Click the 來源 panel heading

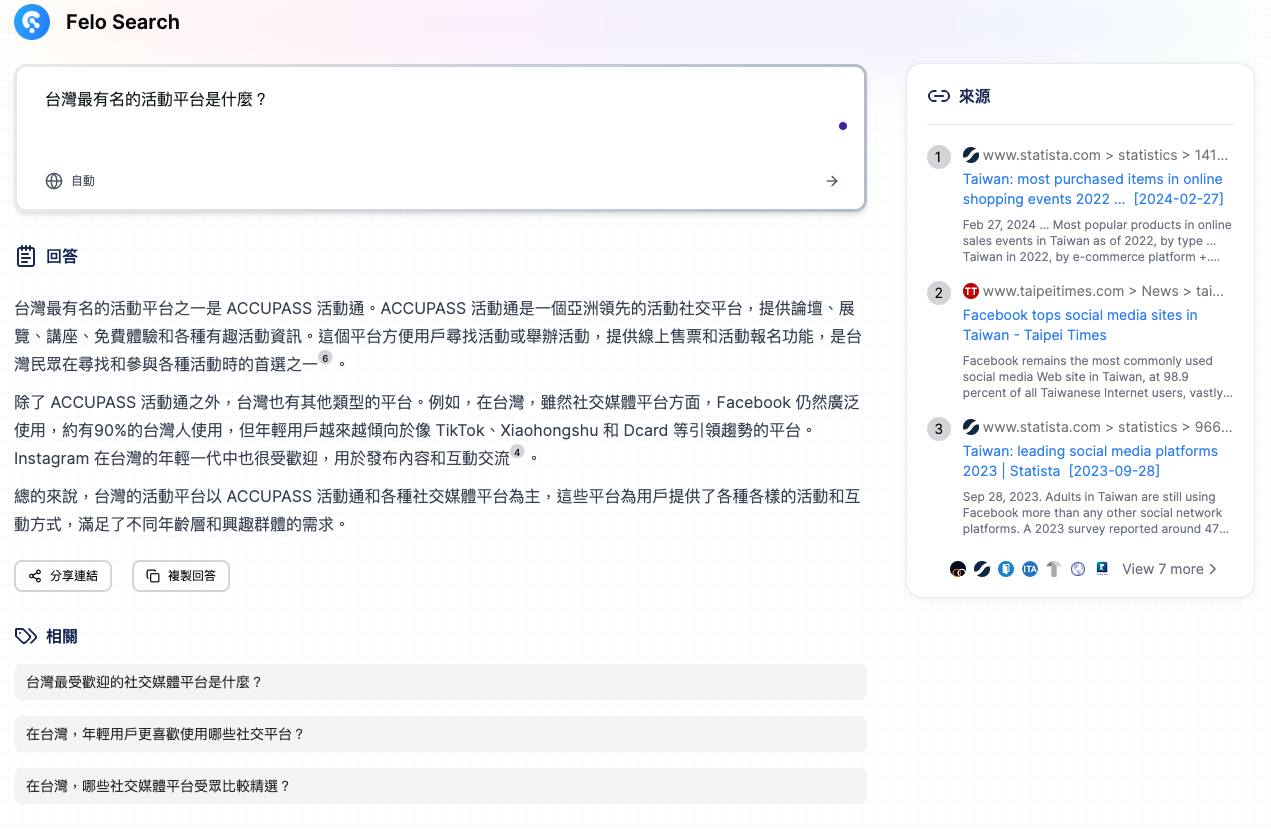coord(975,96)
